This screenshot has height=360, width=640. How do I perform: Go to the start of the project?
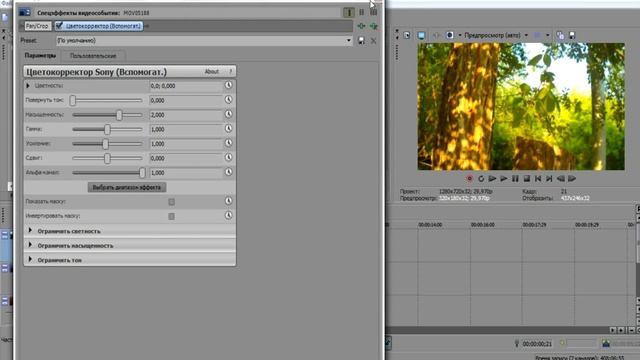coord(538,178)
